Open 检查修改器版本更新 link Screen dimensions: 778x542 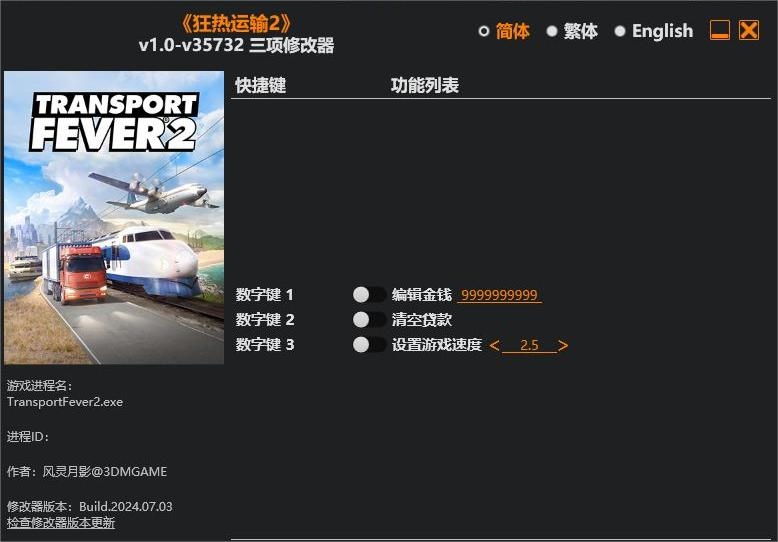click(61, 523)
